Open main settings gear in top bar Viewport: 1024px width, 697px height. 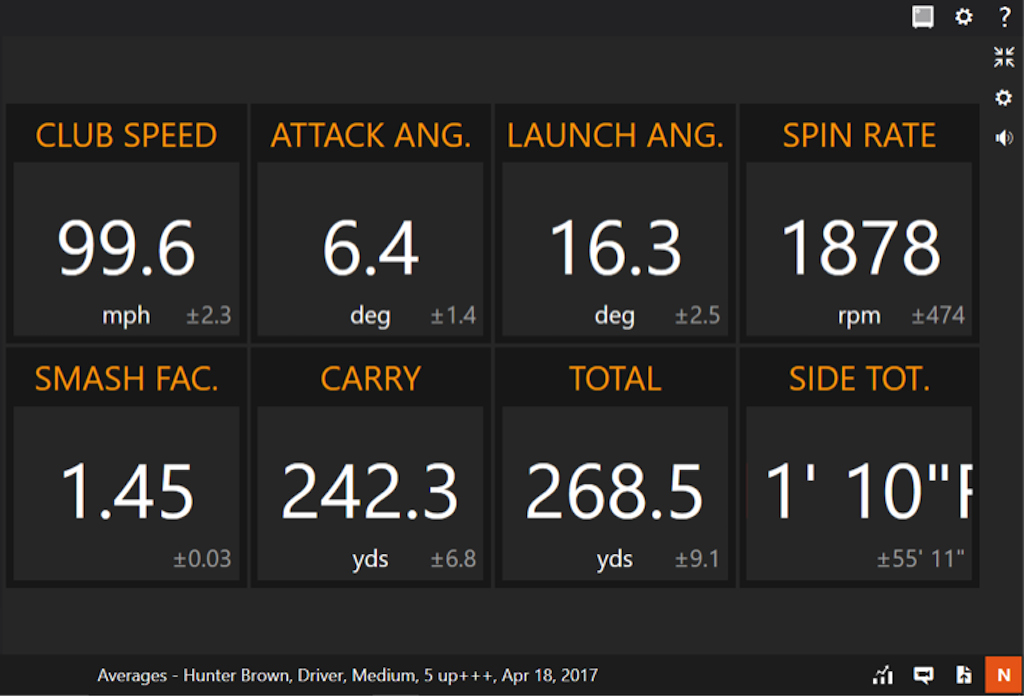click(x=963, y=16)
